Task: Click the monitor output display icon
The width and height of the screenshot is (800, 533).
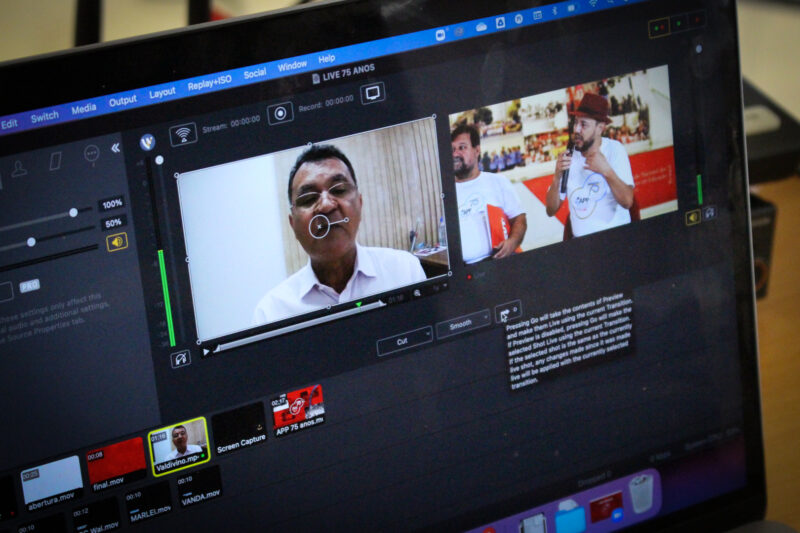Action: coord(372,93)
